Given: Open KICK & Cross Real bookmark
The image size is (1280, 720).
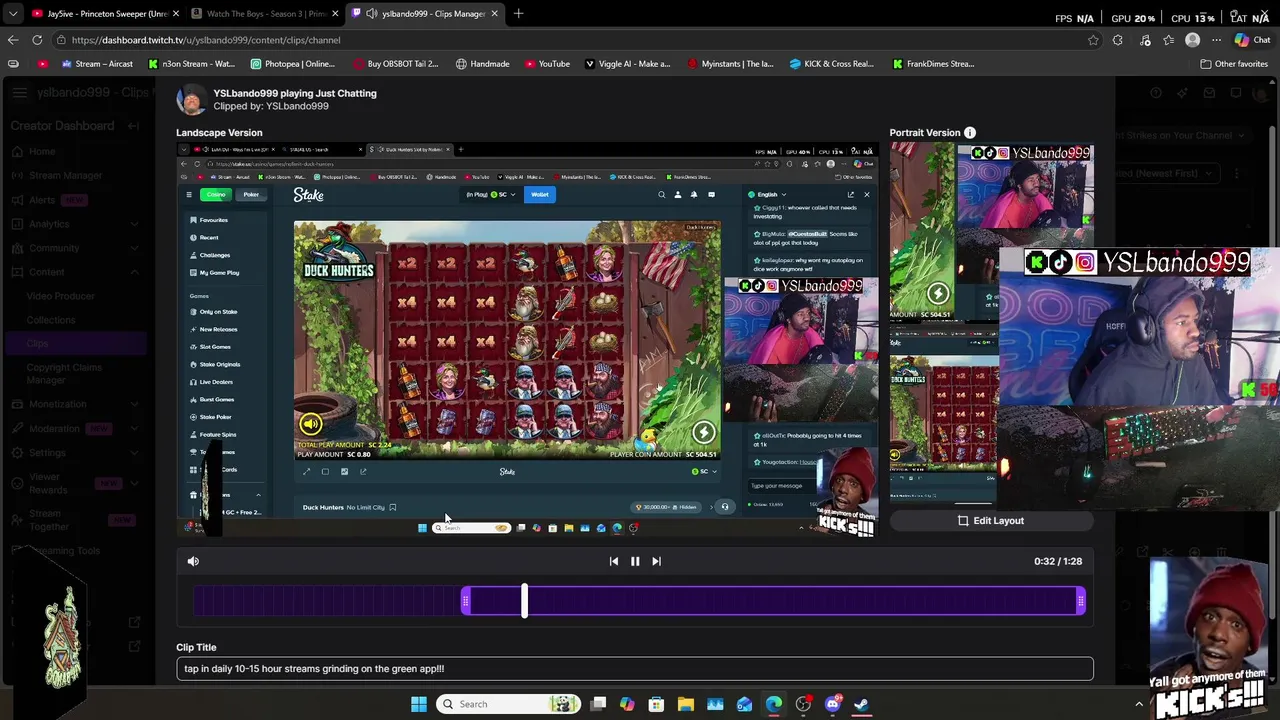Looking at the screenshot, I should [x=831, y=64].
